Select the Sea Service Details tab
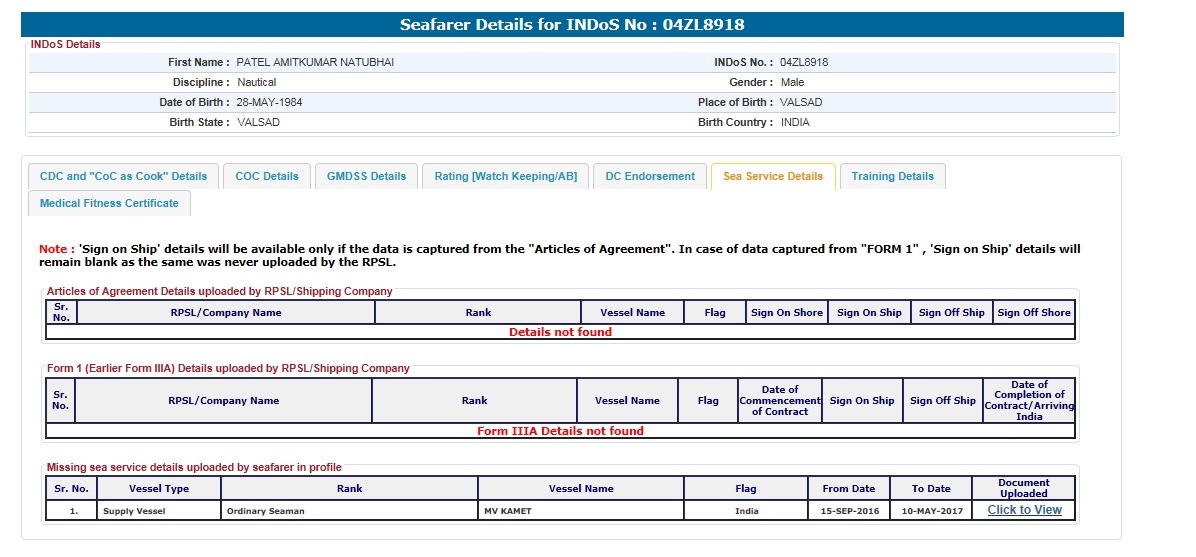The image size is (1196, 557). coord(773,176)
